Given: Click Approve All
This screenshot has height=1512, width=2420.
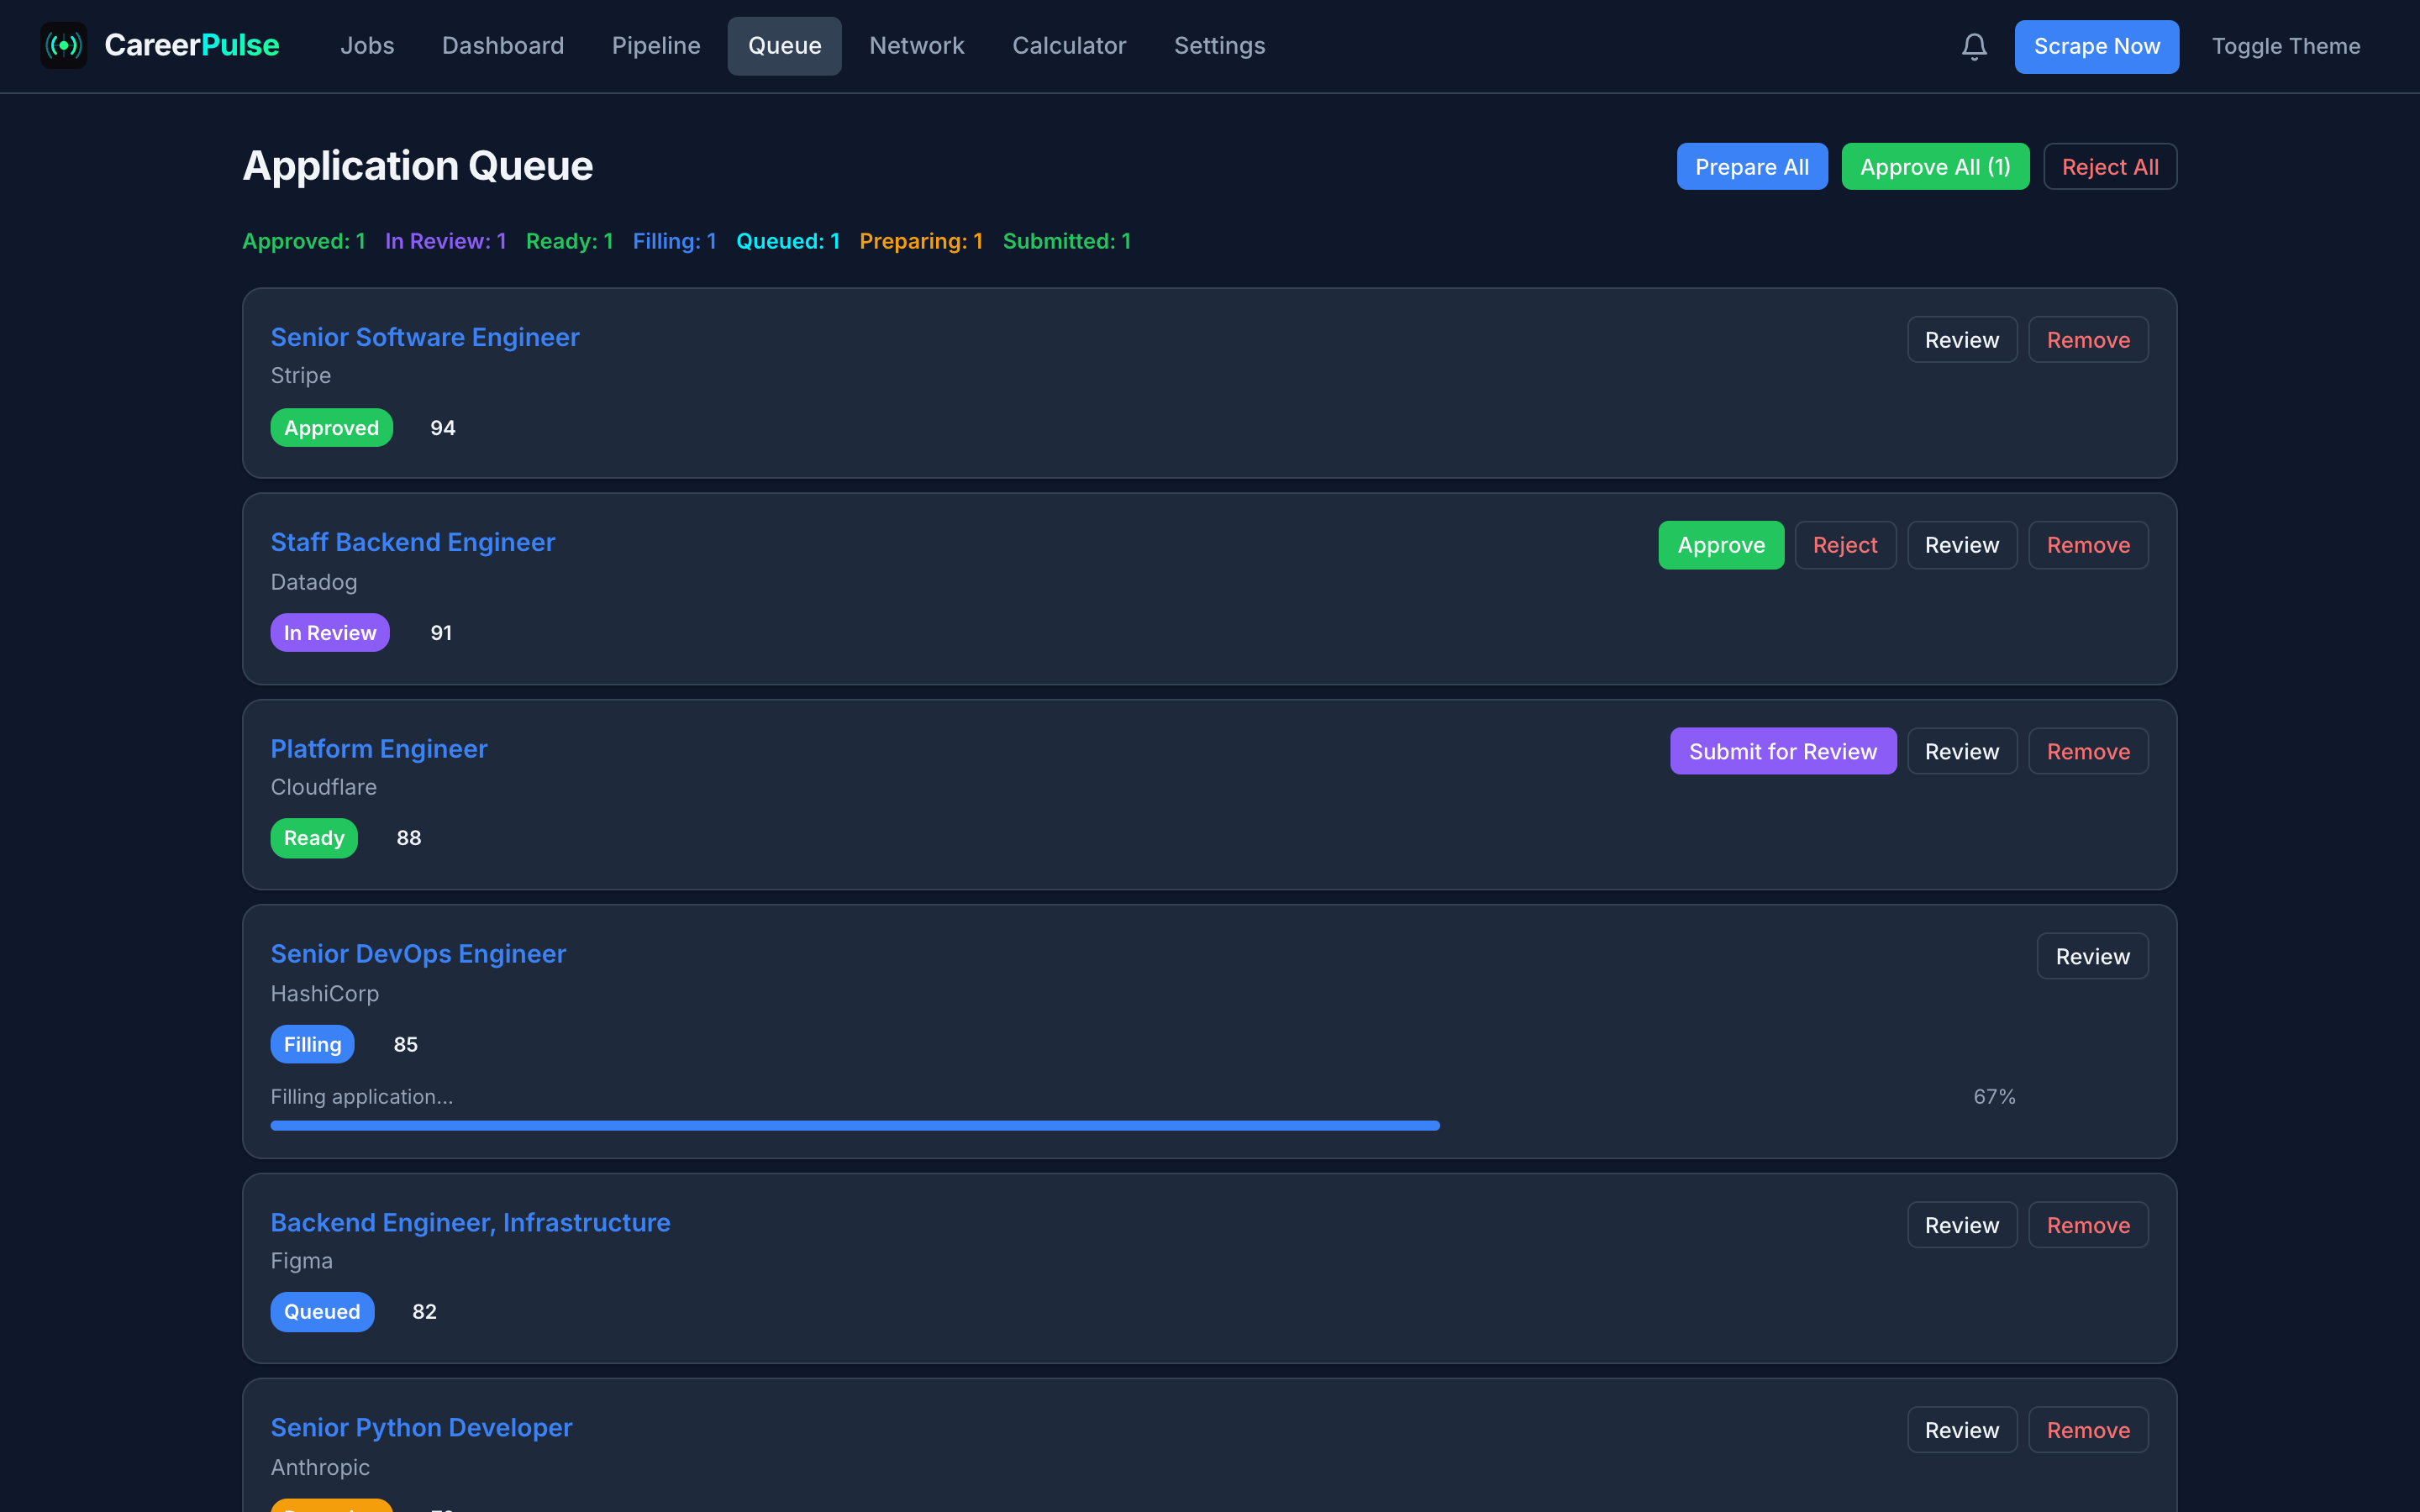Looking at the screenshot, I should (x=1935, y=166).
